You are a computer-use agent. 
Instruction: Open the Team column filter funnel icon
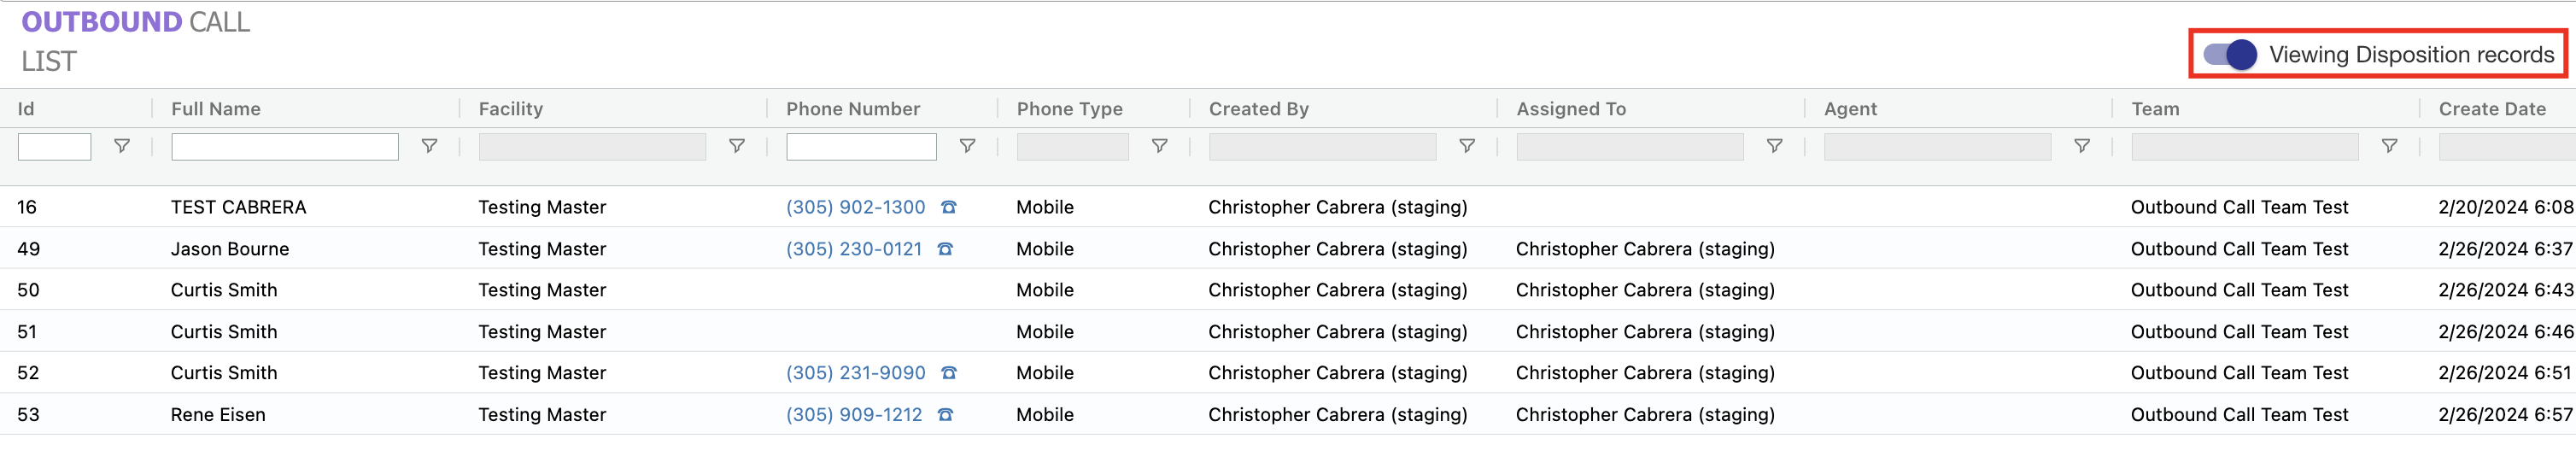tap(2389, 146)
